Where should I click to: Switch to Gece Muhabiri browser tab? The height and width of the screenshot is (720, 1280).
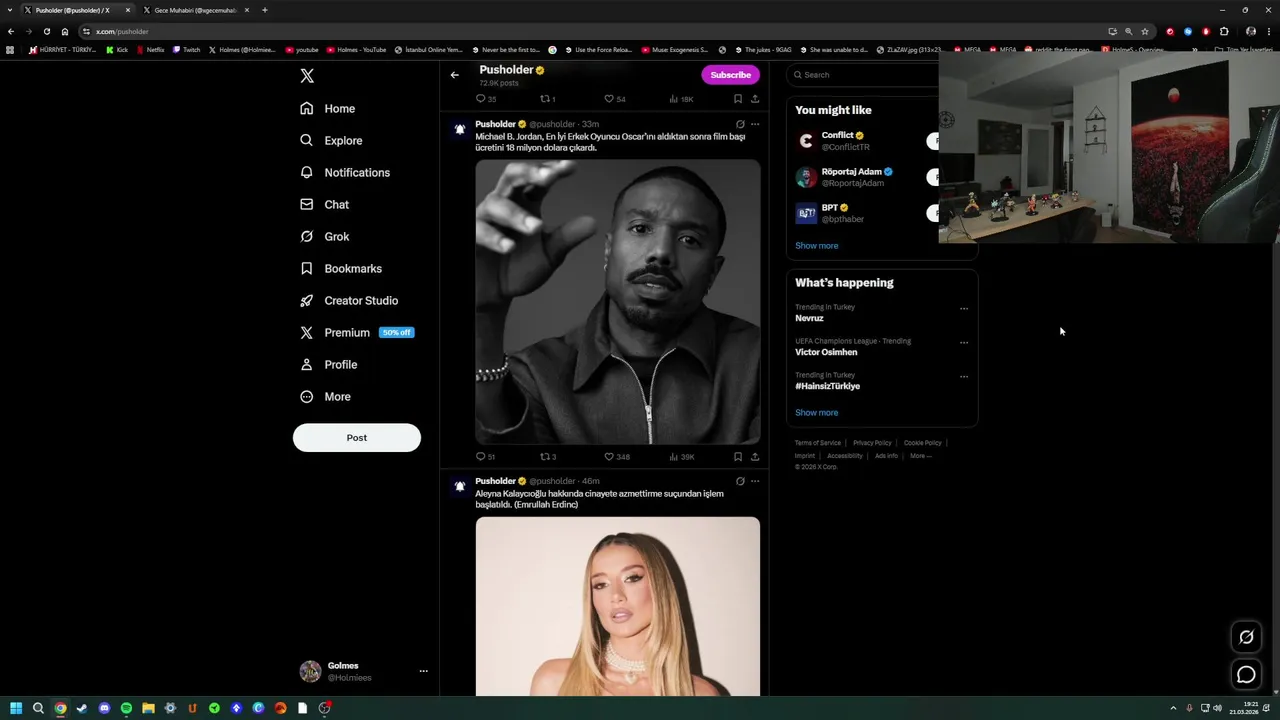tap(196, 10)
